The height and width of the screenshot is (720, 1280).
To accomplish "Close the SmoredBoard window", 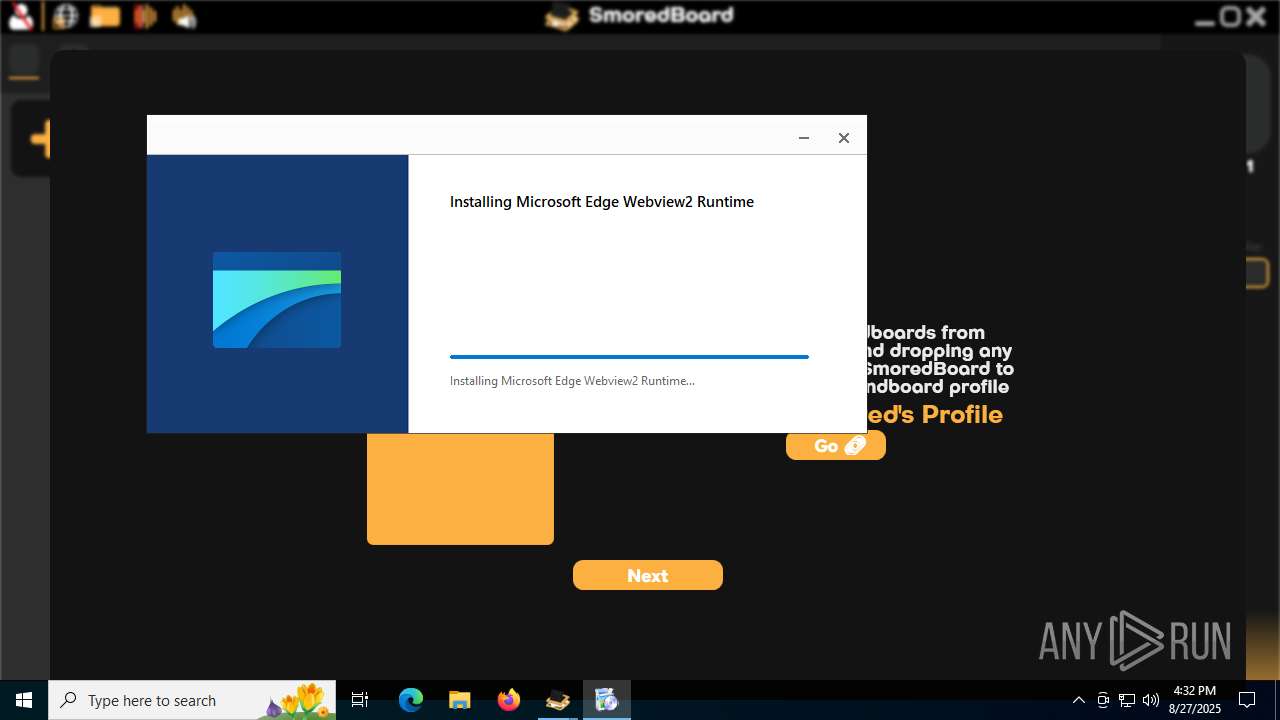I will pos(1256,17).
